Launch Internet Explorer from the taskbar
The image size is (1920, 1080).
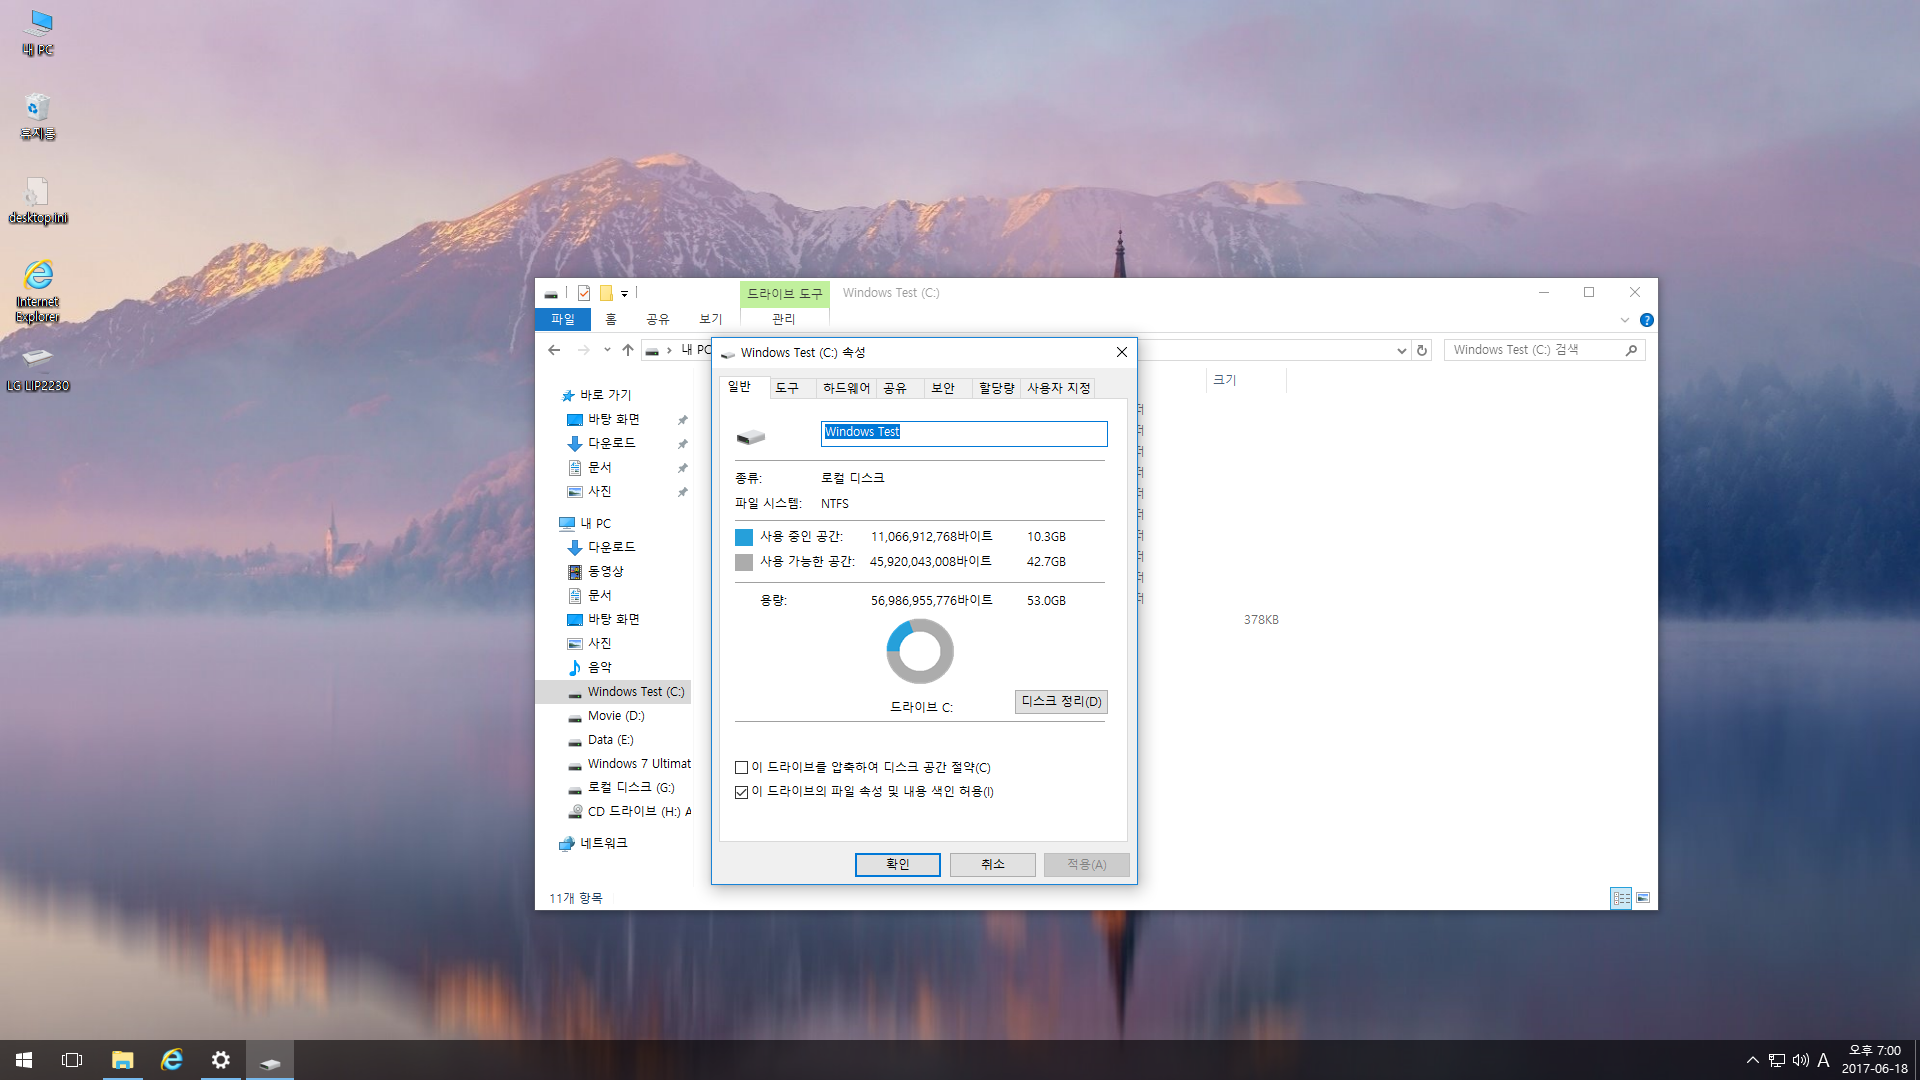(x=172, y=1060)
